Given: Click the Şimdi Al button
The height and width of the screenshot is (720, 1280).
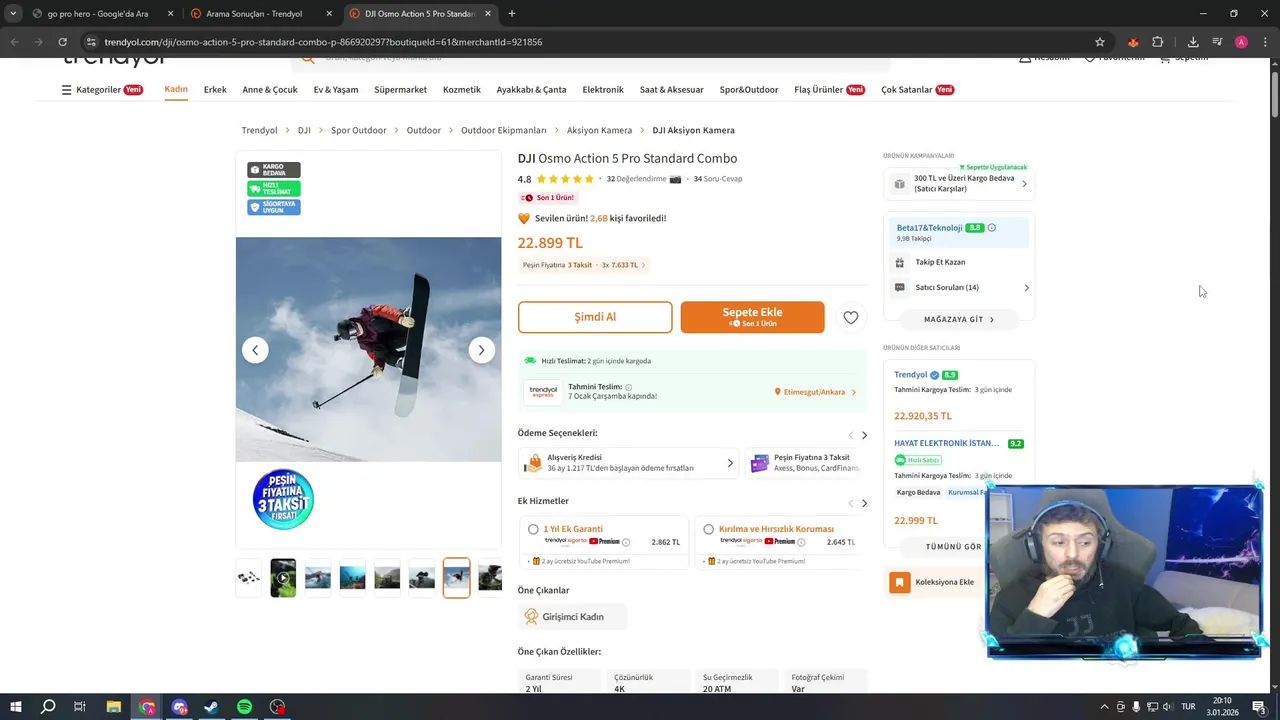Looking at the screenshot, I should (595, 317).
